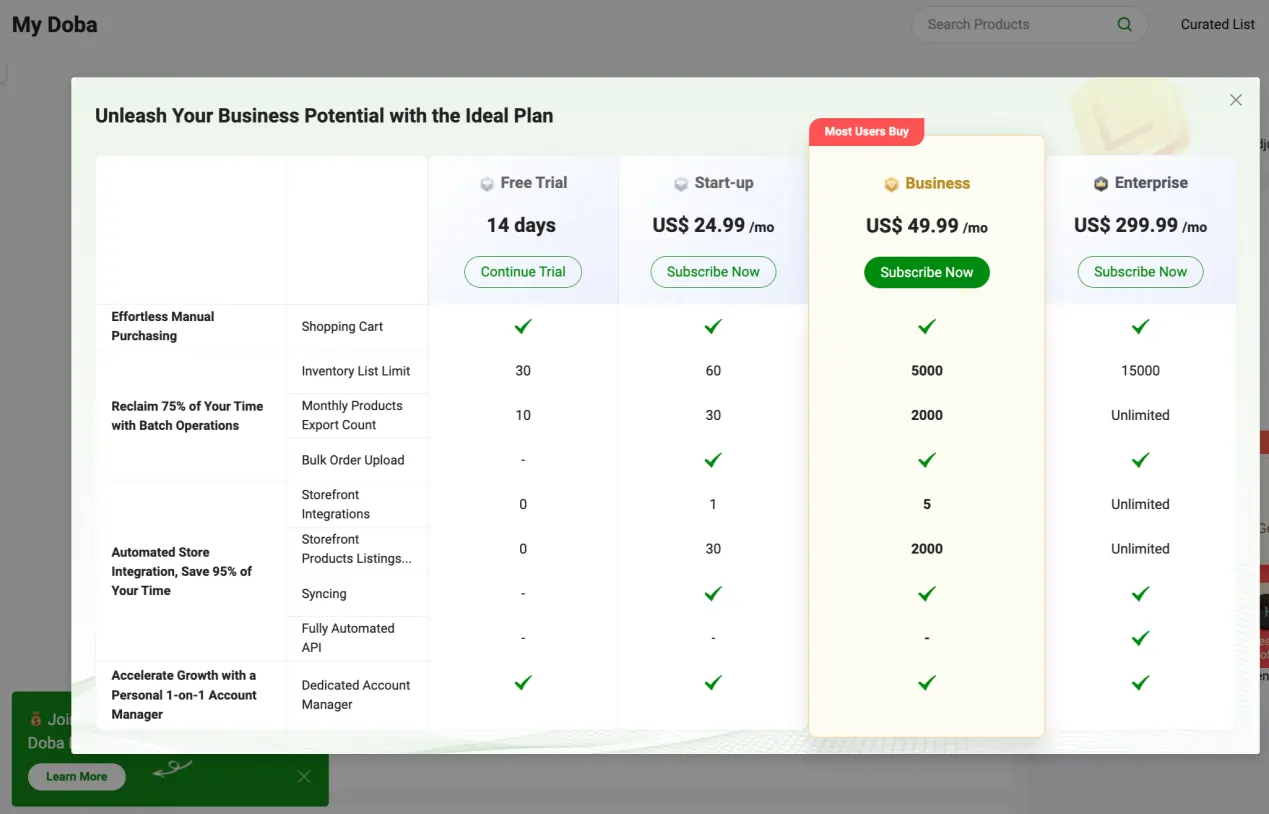Click the Business plan icon

(891, 184)
